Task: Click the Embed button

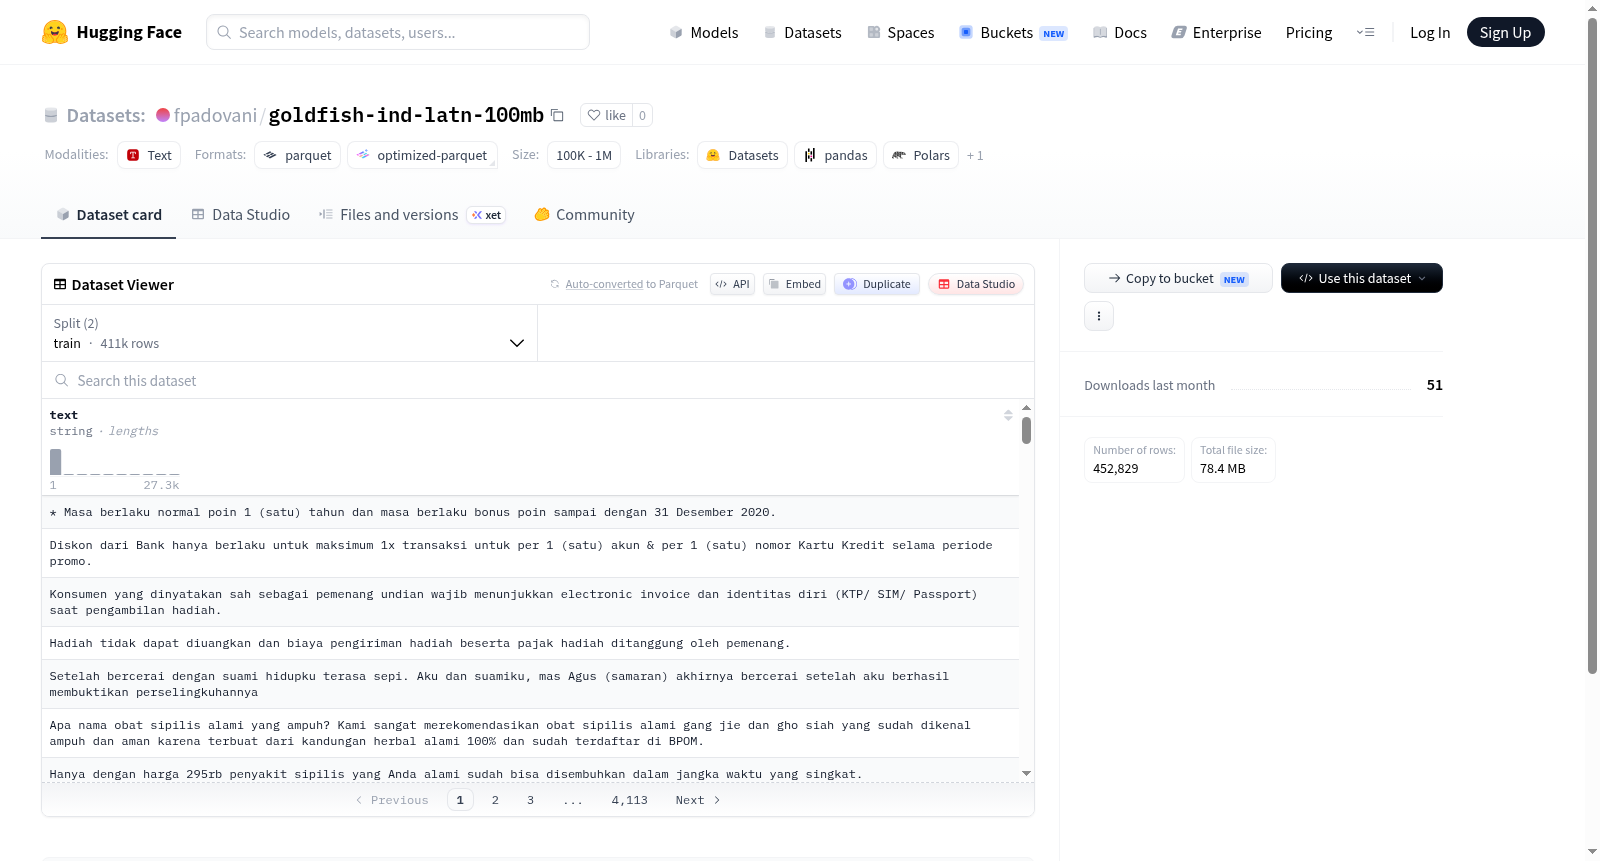Action: pos(794,284)
